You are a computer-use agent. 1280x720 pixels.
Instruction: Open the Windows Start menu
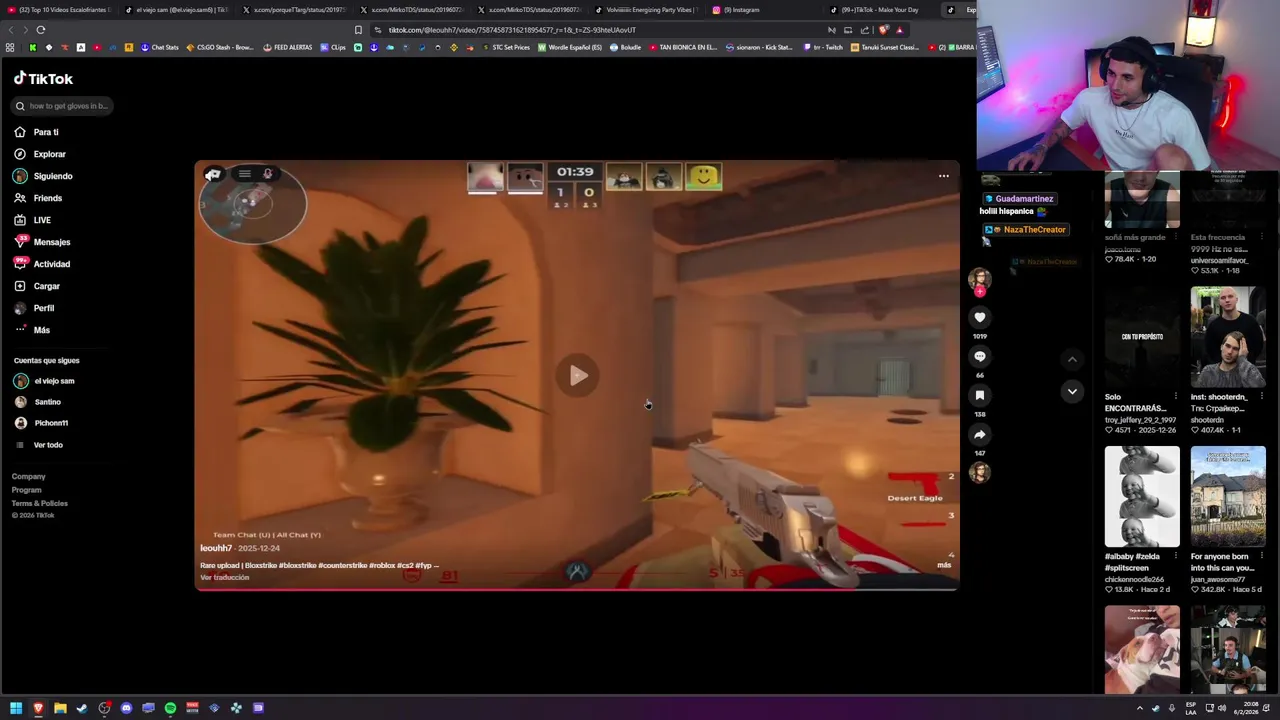click(x=16, y=708)
